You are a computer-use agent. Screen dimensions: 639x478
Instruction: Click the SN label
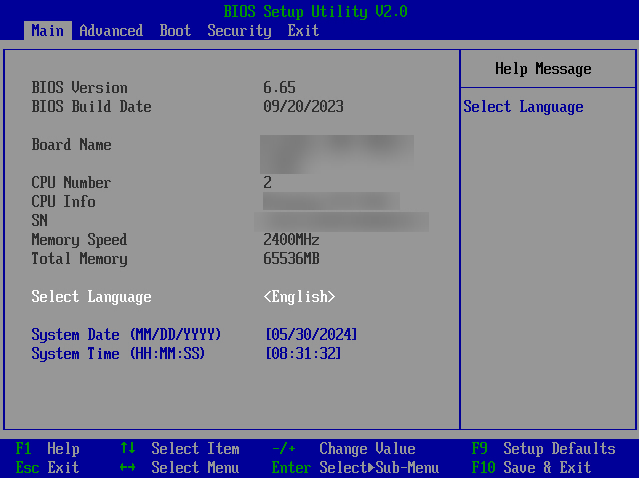click(40, 220)
